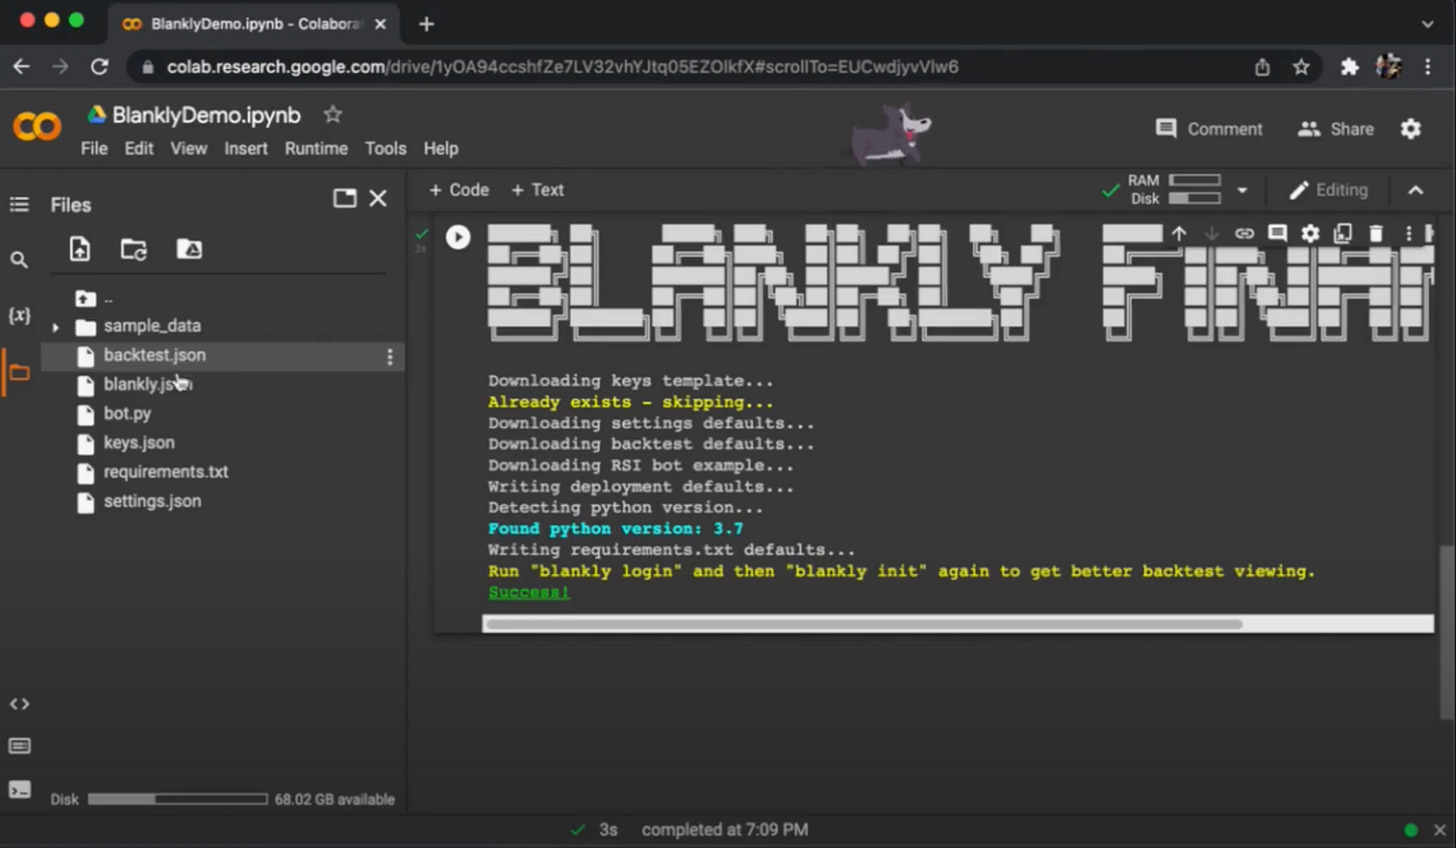The width and height of the screenshot is (1456, 848).
Task: Delete the cell trash icon
Action: pos(1376,233)
